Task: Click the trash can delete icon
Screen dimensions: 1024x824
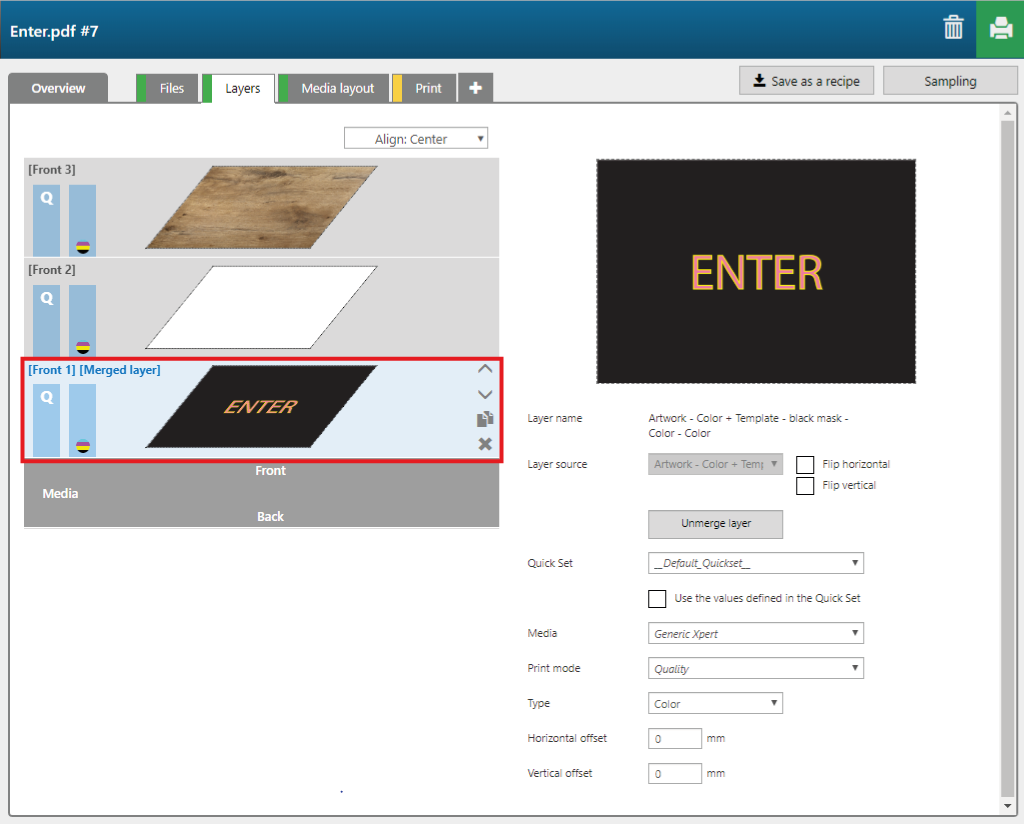Action: [x=953, y=29]
